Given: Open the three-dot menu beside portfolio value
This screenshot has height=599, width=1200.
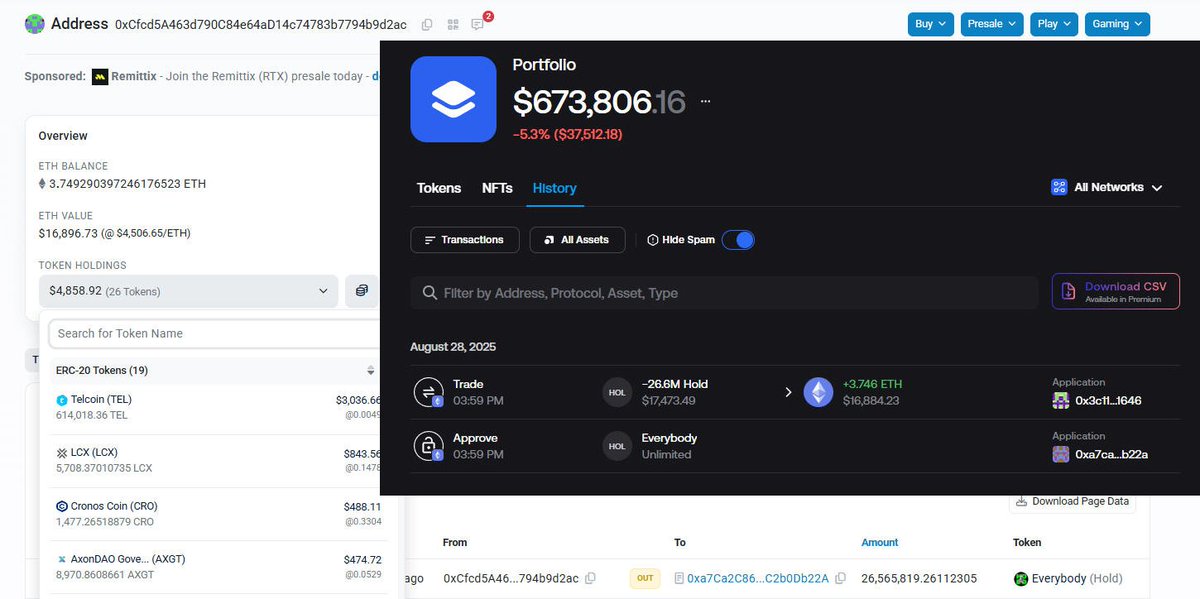Looking at the screenshot, I should coord(706,101).
